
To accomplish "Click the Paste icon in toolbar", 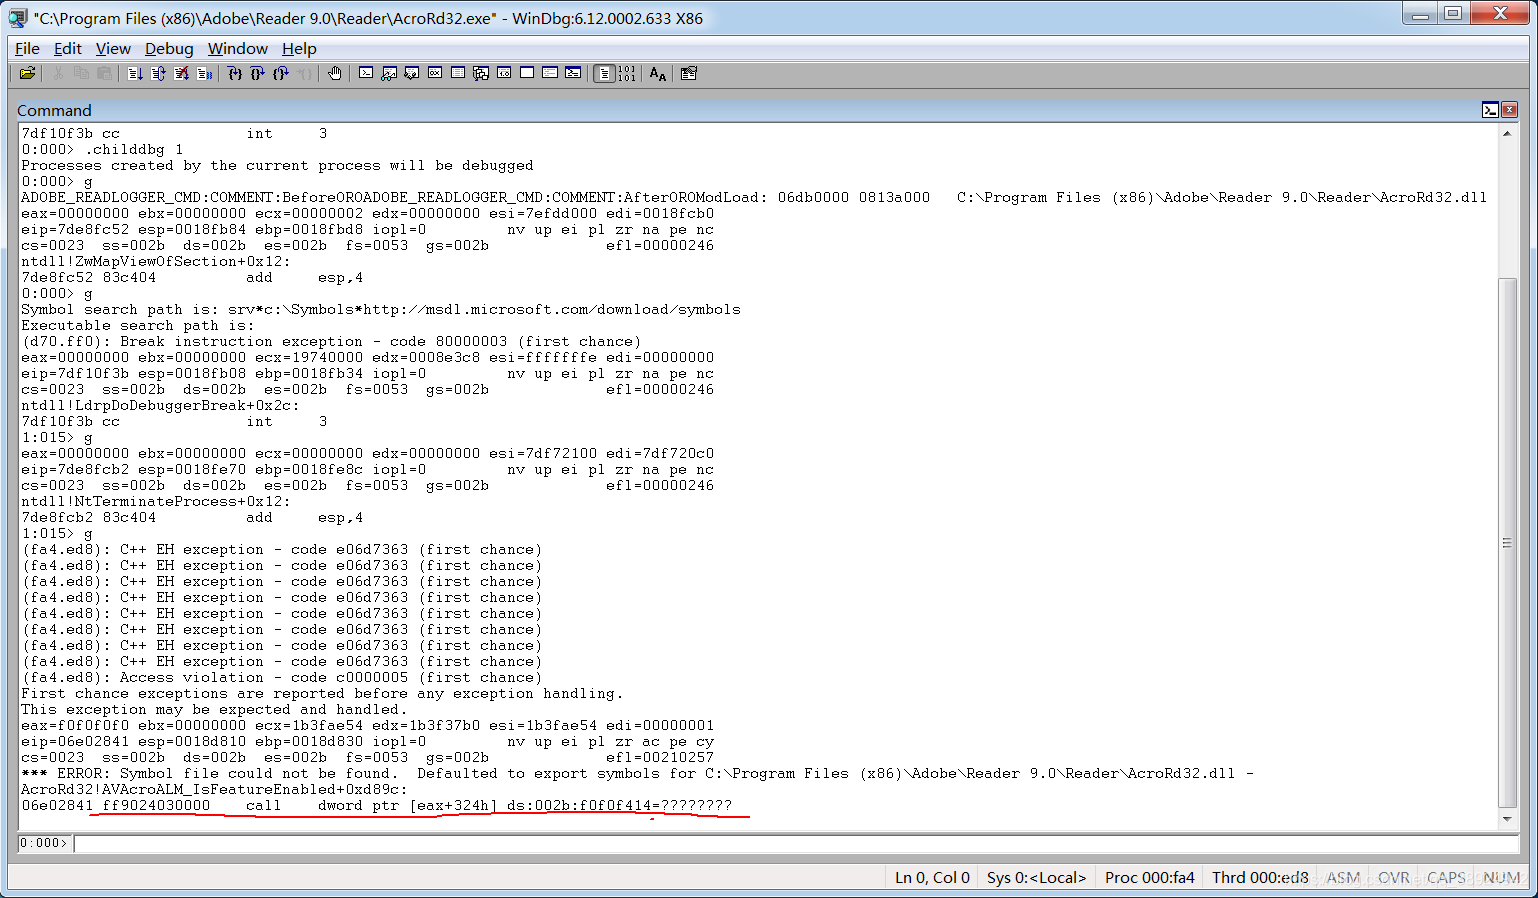I will pos(104,73).
